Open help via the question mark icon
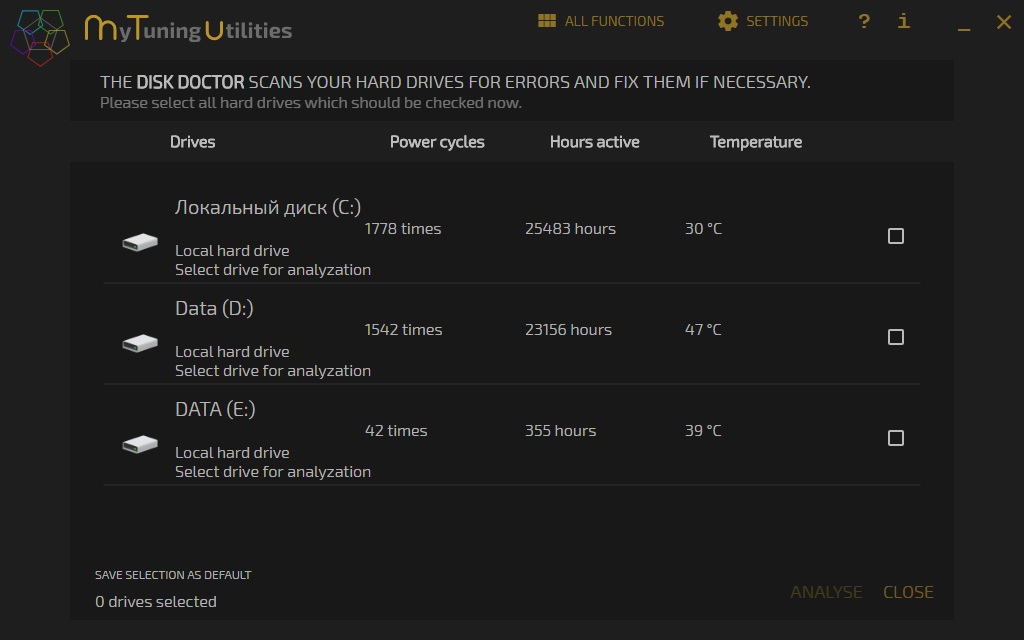Image resolution: width=1024 pixels, height=640 pixels. pyautogui.click(x=864, y=21)
